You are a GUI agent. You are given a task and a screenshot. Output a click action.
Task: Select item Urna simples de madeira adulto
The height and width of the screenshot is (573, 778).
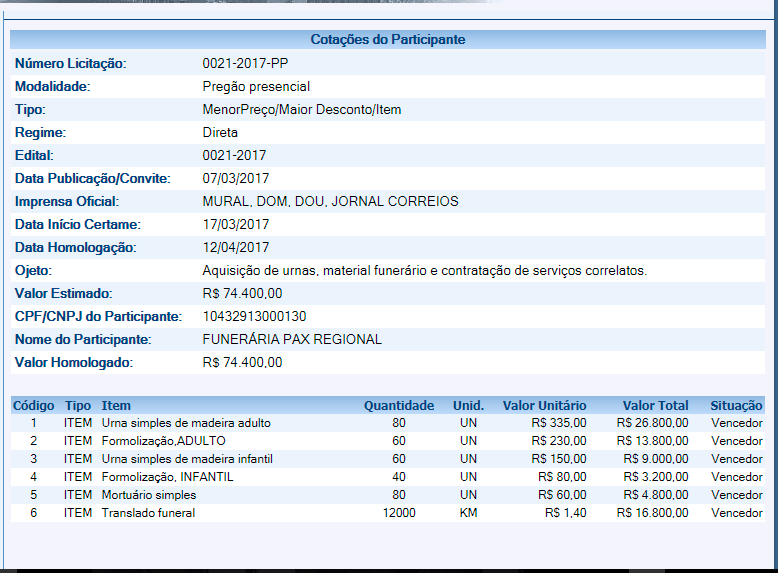pos(186,423)
